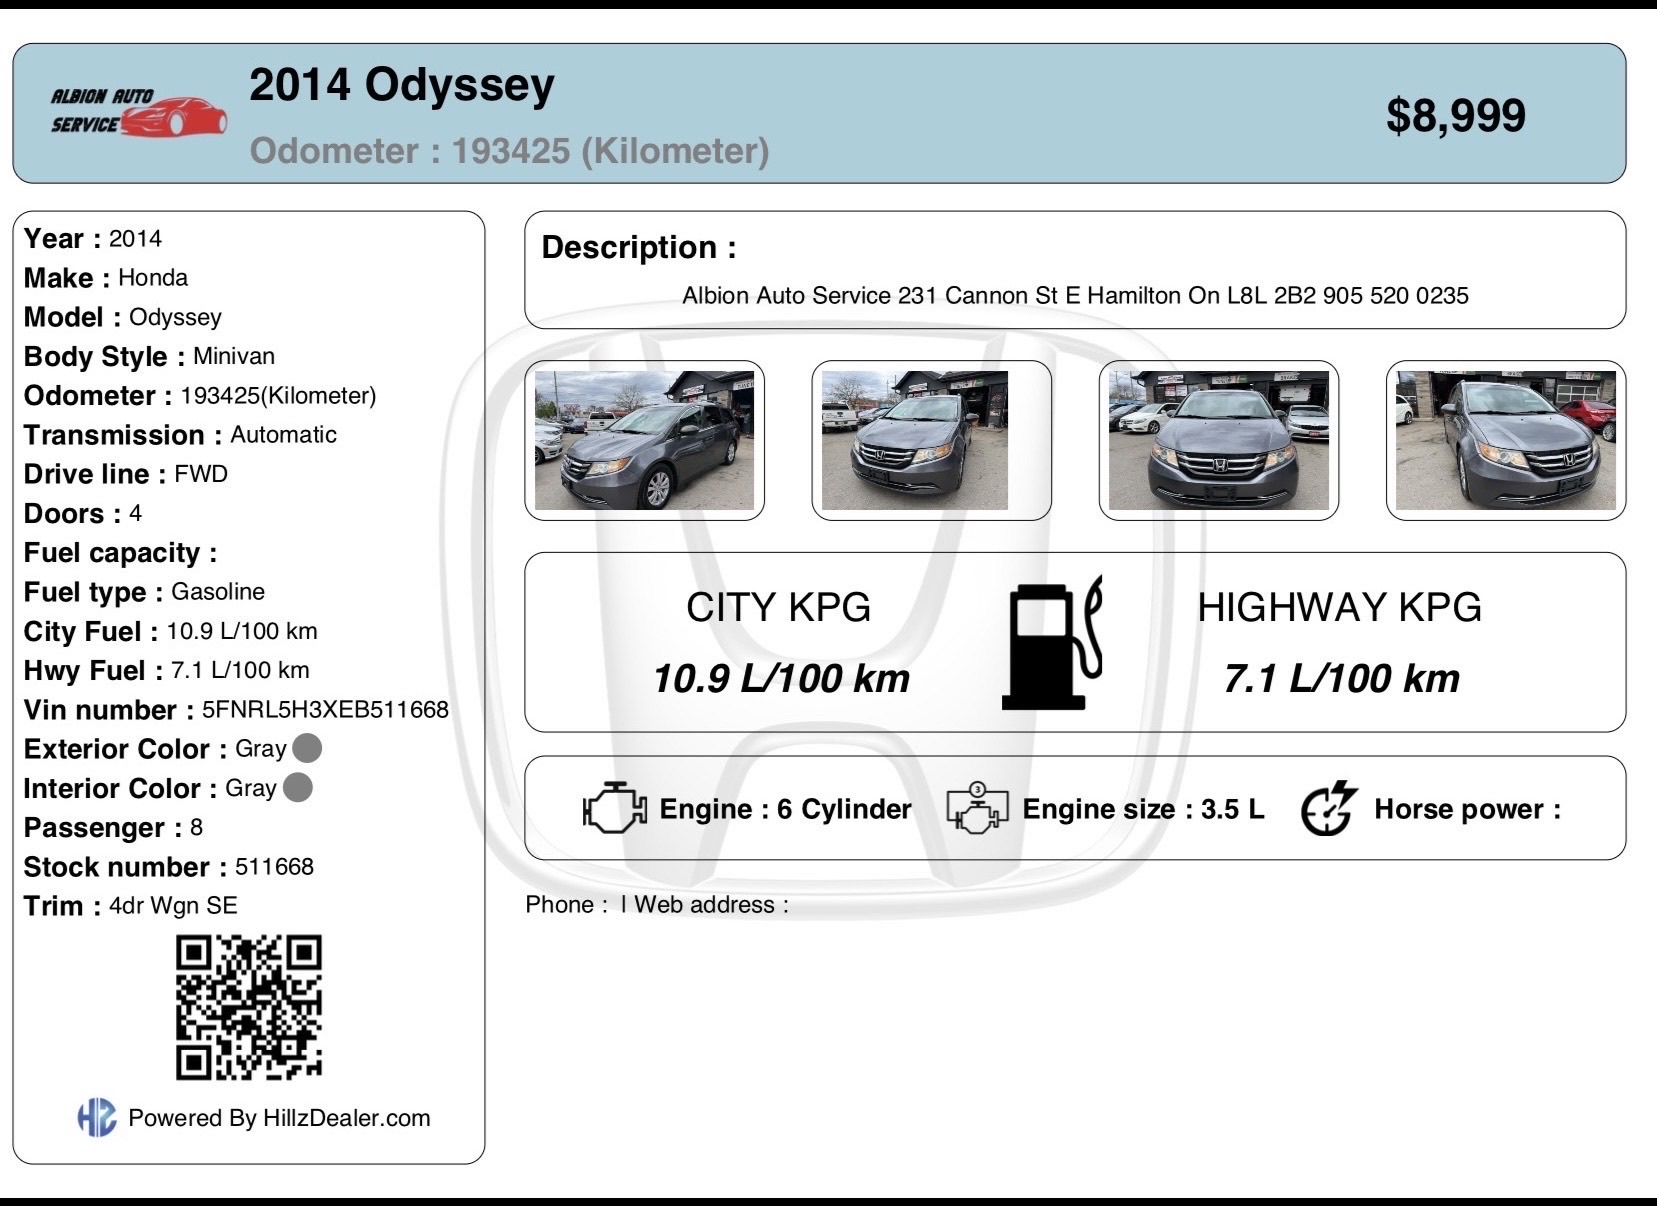Click the fuel pump icon

1053,642
